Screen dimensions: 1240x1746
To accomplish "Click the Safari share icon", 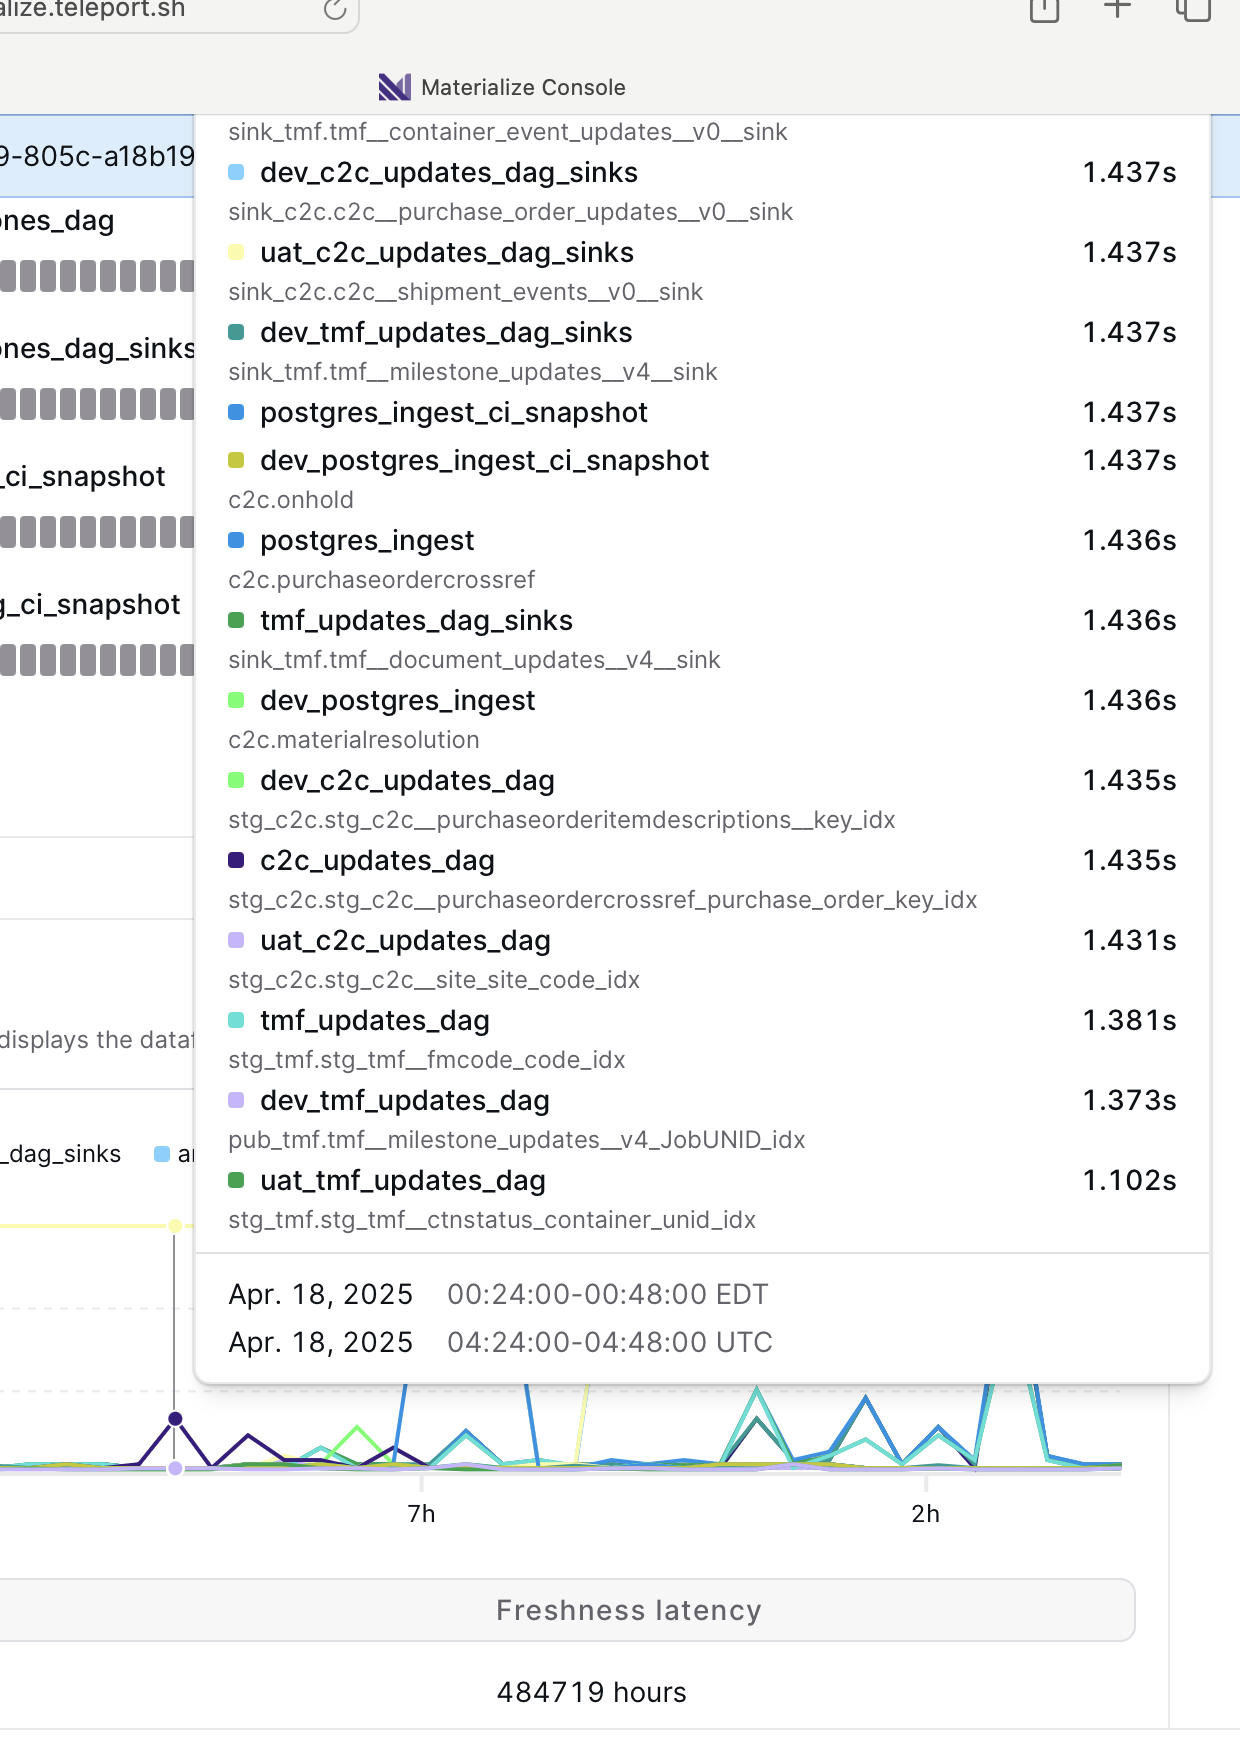I will 1044,10.
